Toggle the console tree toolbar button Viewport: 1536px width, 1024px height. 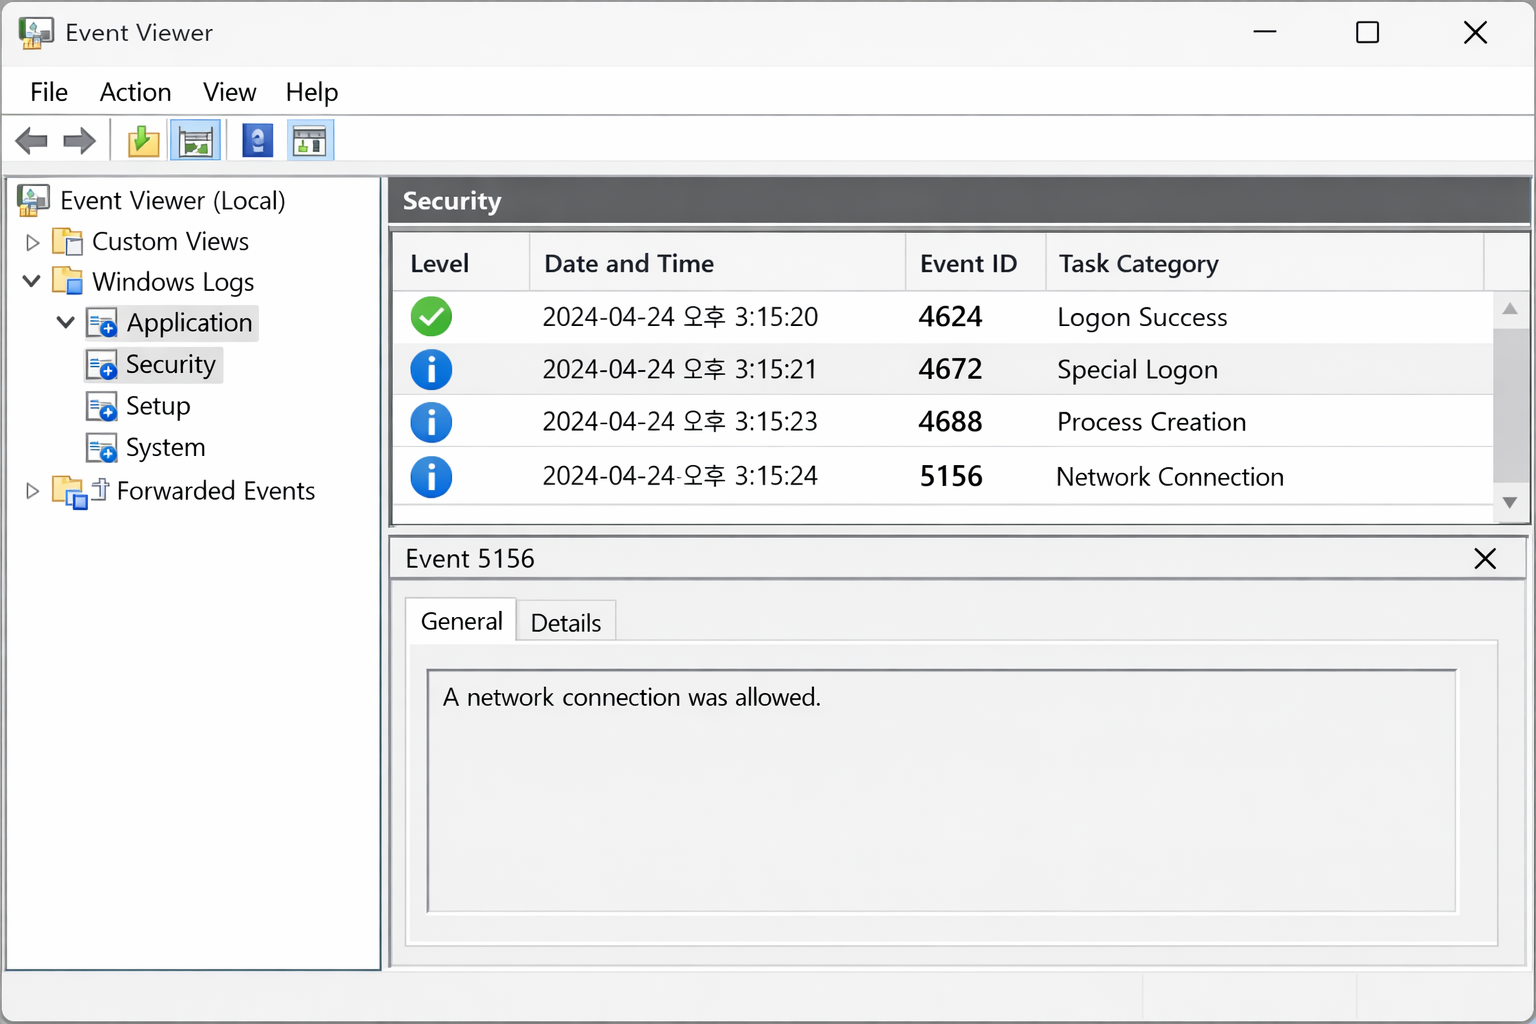[x=196, y=141]
